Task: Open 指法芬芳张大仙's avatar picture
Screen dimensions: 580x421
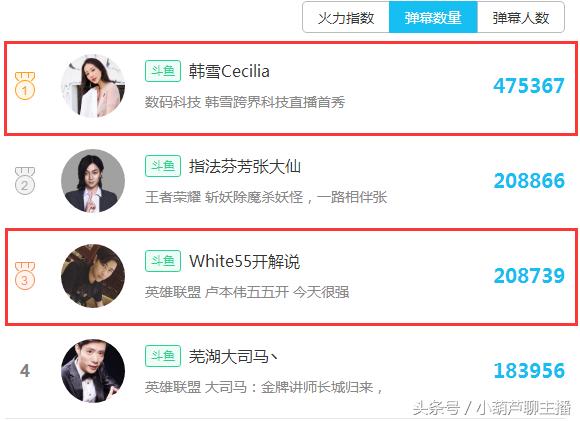Action: pos(93,181)
